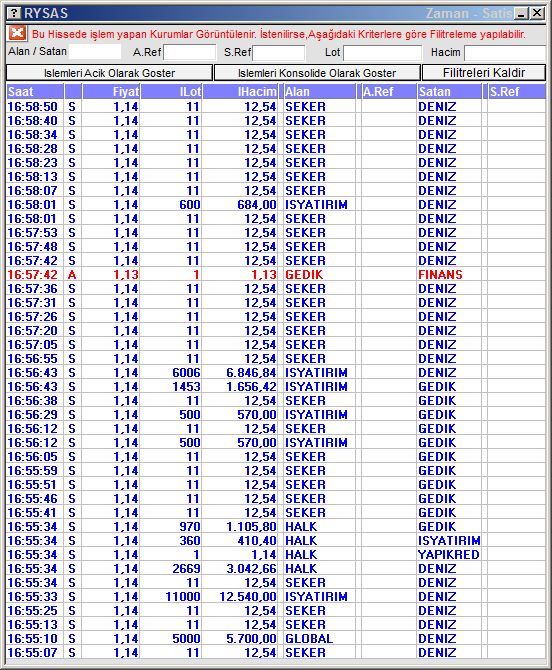
Task: Focus the A.Ref filter field
Action: (189, 53)
